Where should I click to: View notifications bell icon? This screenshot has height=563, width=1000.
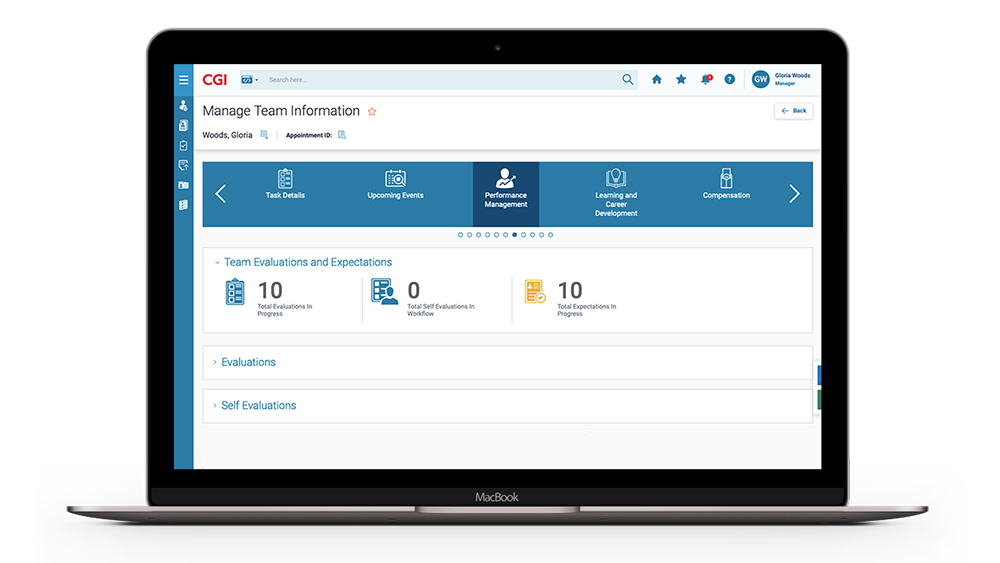(706, 80)
